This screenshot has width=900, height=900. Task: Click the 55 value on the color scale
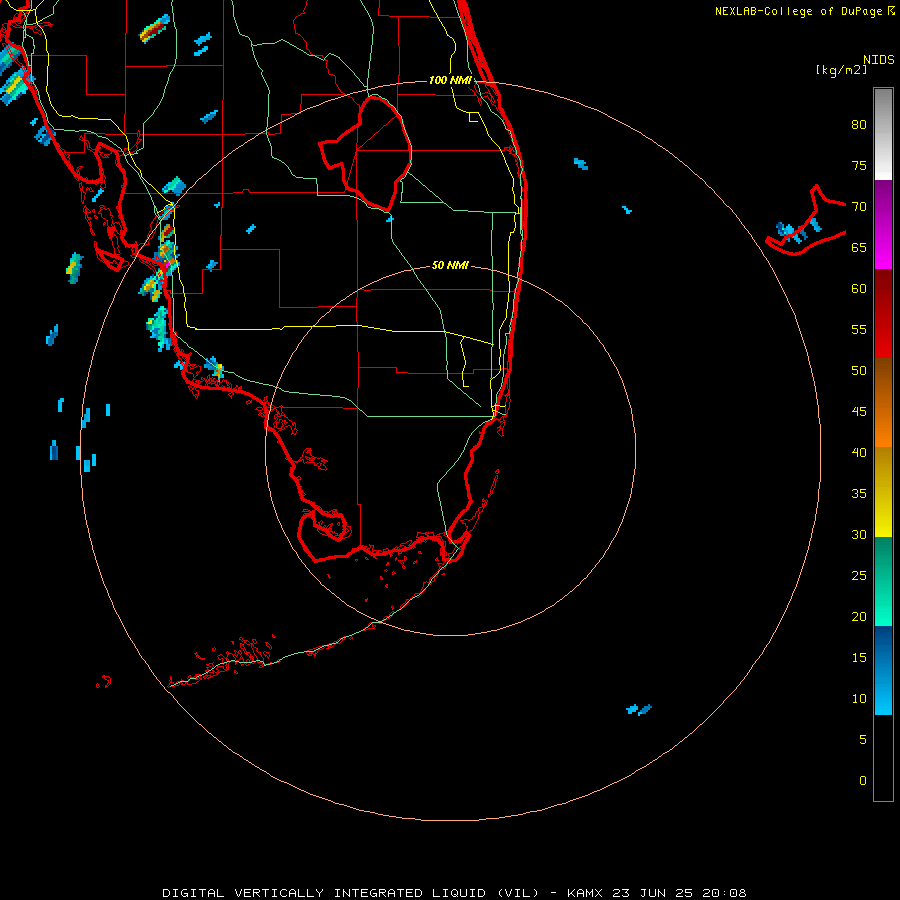(x=859, y=329)
